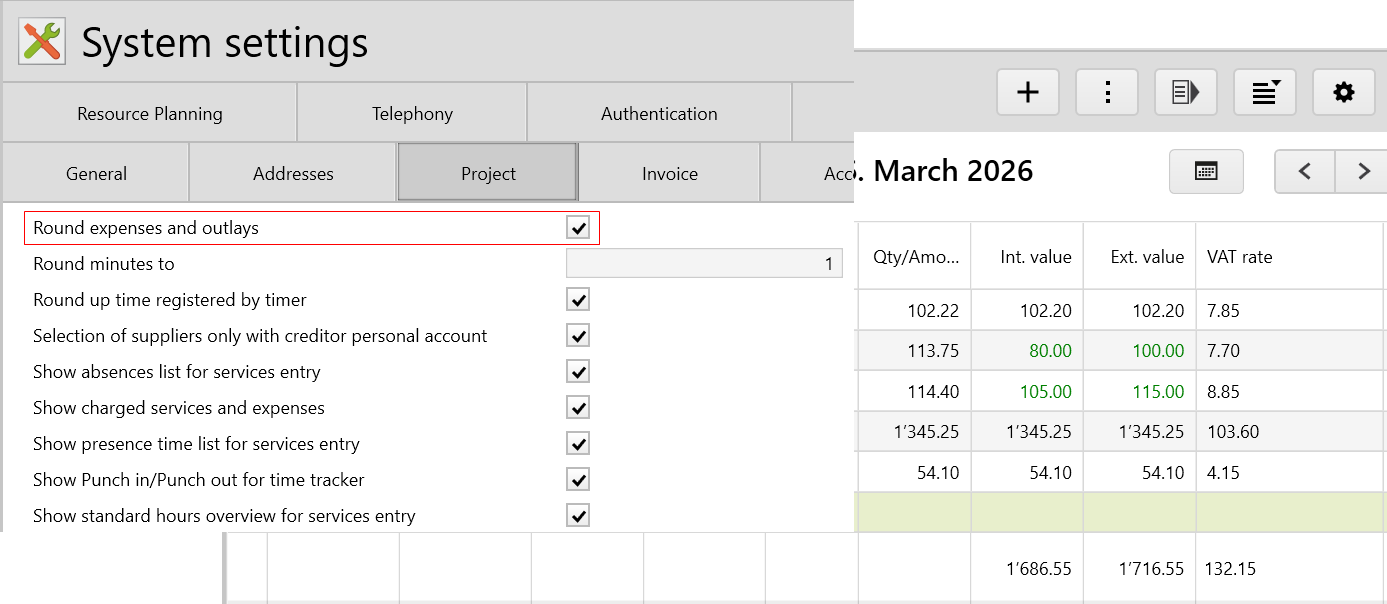Click the System settings wrench icon
Viewport: 1387px width, 604px height.
[43, 42]
